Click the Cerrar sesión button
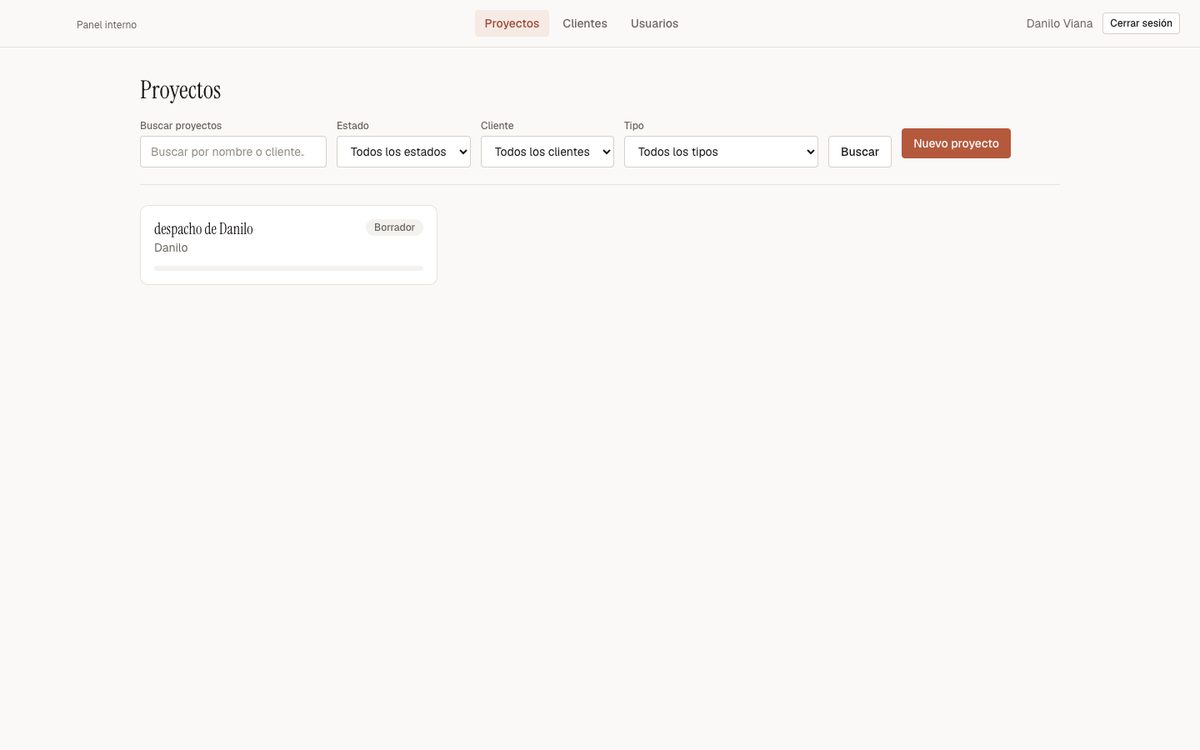 click(1141, 23)
